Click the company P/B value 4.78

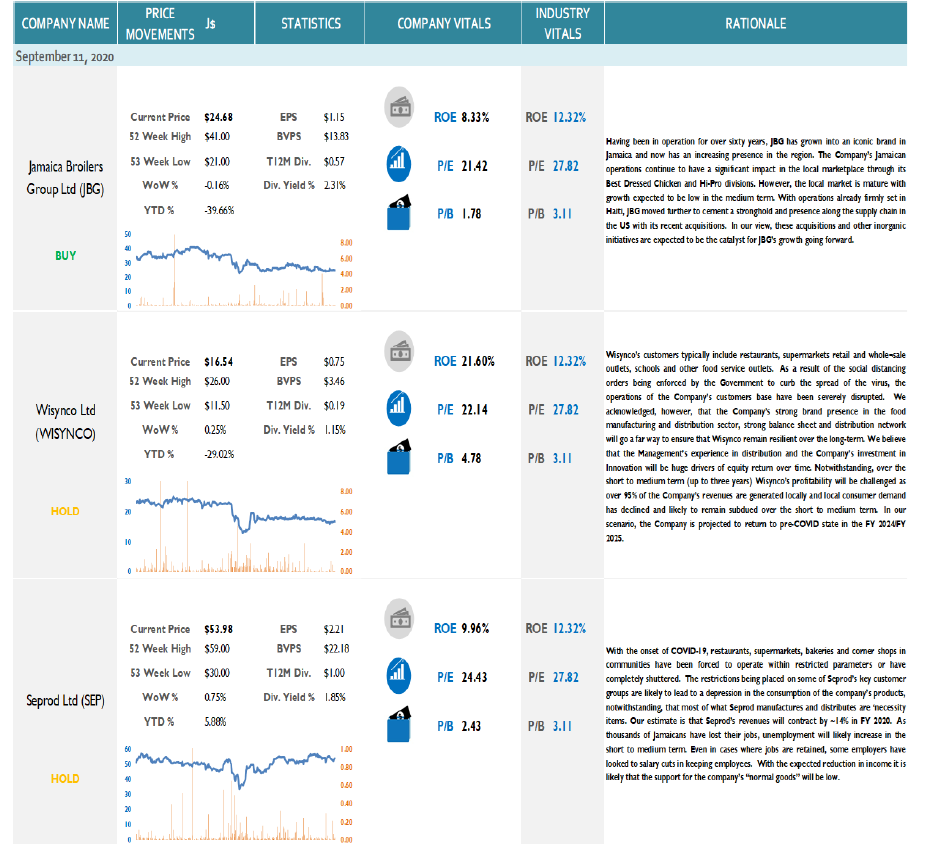(471, 458)
